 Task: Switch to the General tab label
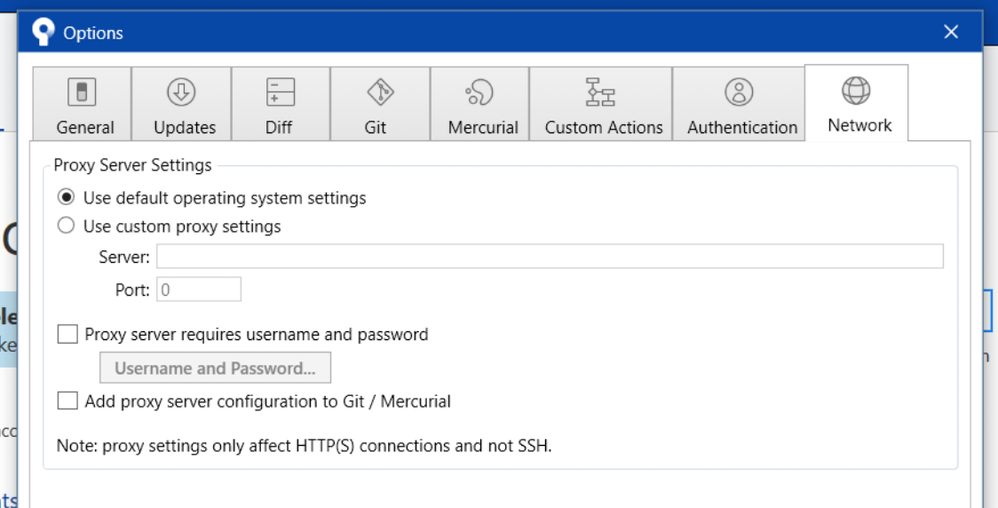click(85, 128)
